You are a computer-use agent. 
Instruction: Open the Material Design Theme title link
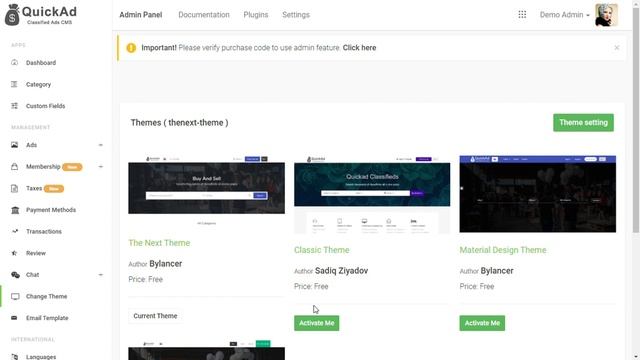click(503, 250)
